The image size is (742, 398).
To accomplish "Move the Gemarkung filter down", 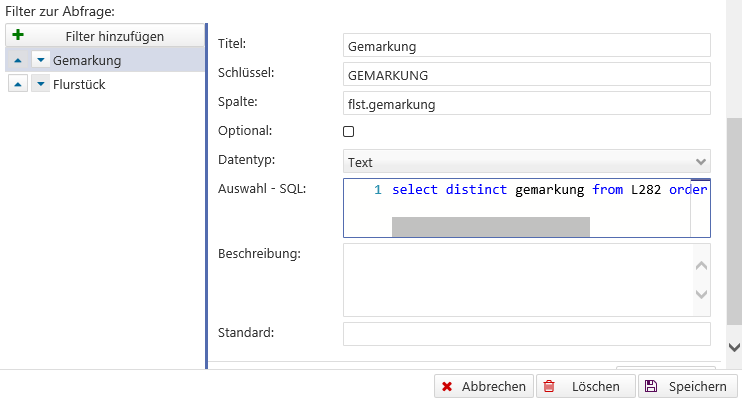I will [41, 60].
